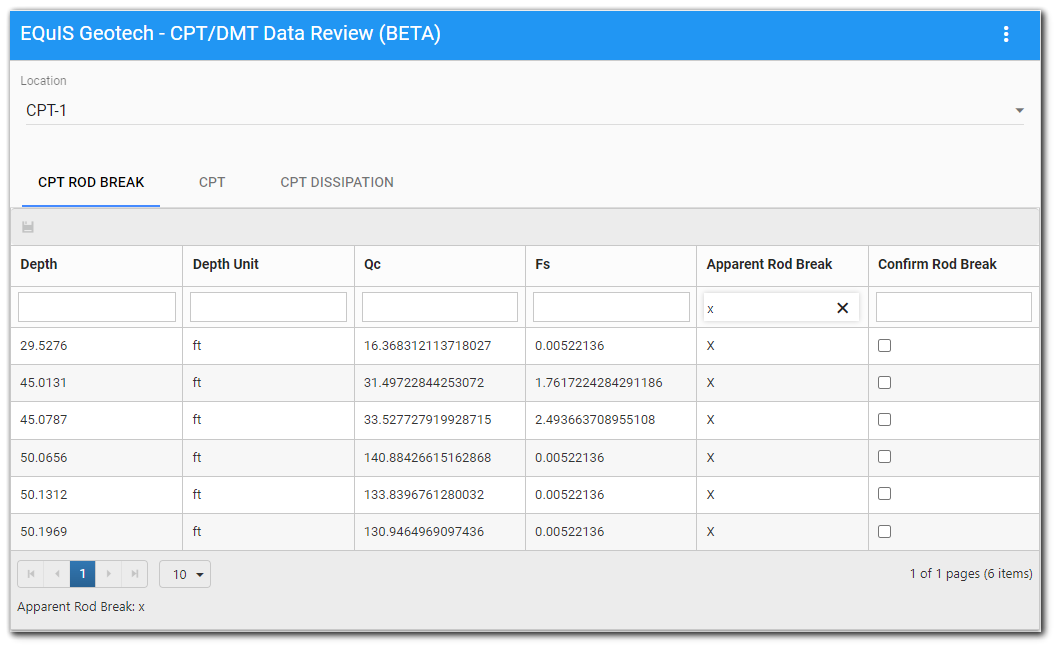This screenshot has height=650, width=1059.
Task: Click the next page arrow icon
Action: pos(108,573)
